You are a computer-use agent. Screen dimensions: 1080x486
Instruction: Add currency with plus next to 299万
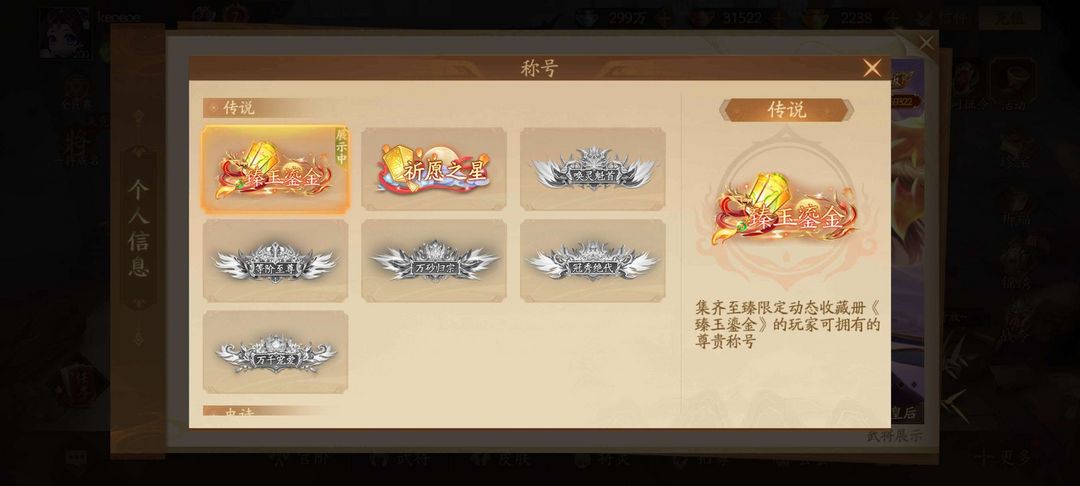tap(665, 19)
